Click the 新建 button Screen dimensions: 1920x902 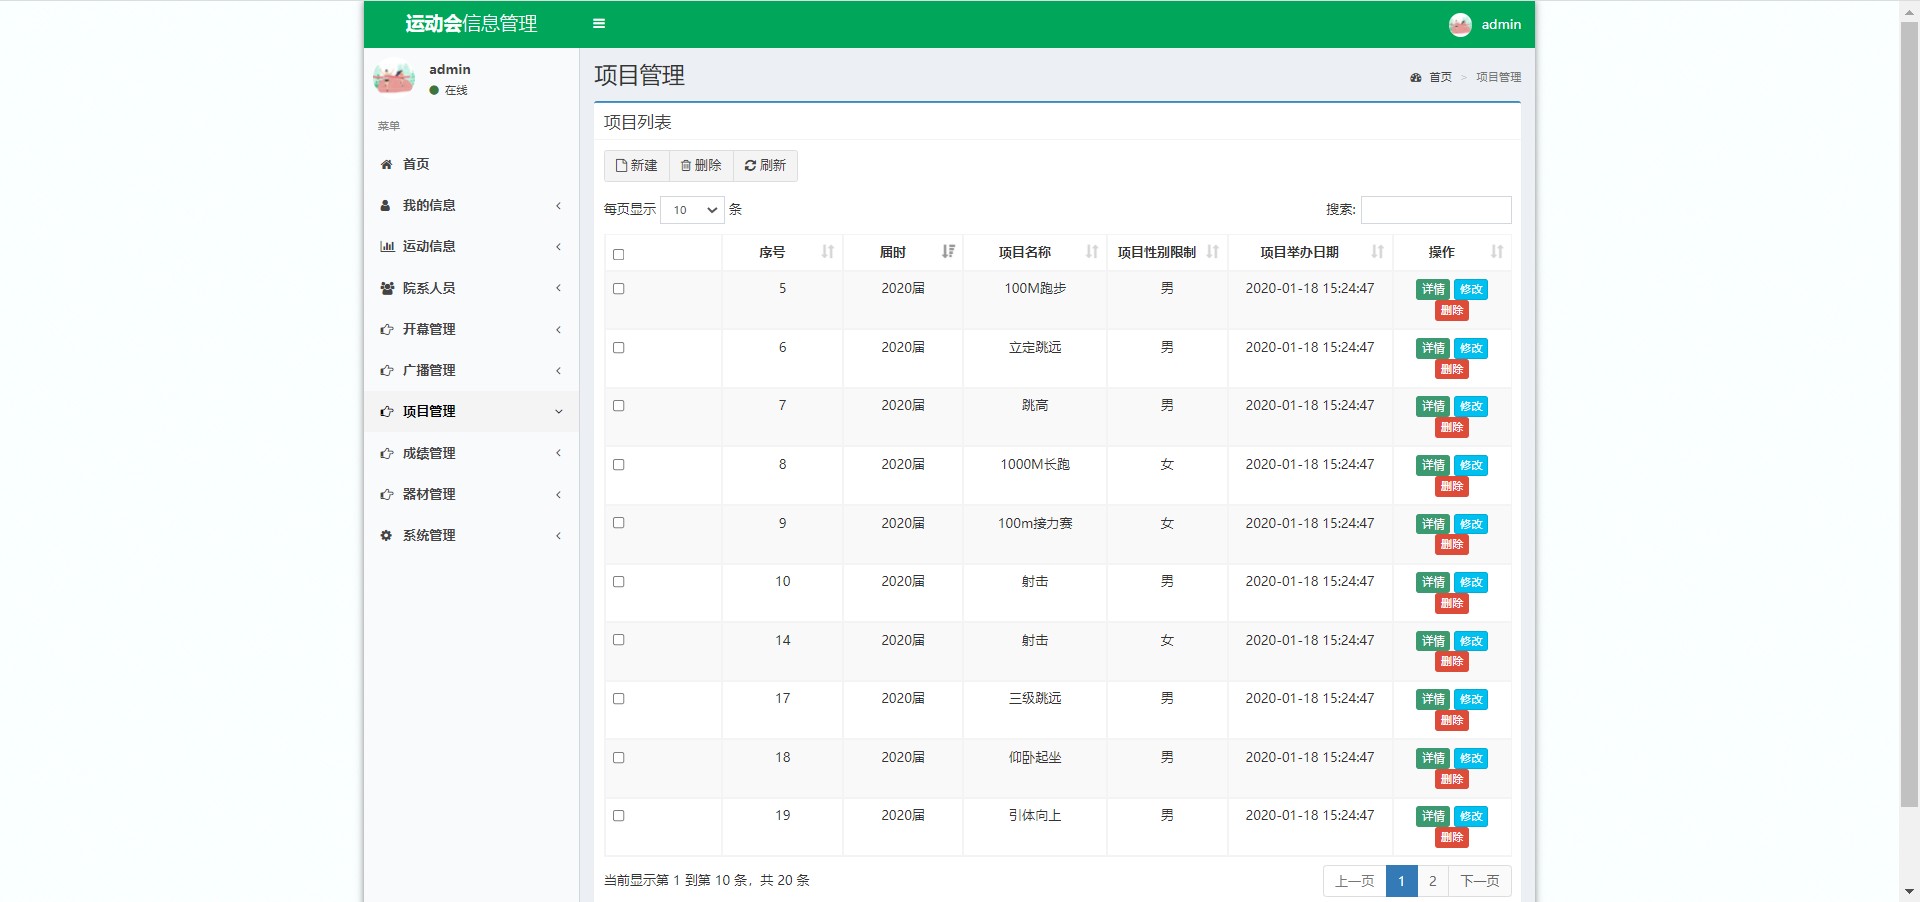[637, 166]
